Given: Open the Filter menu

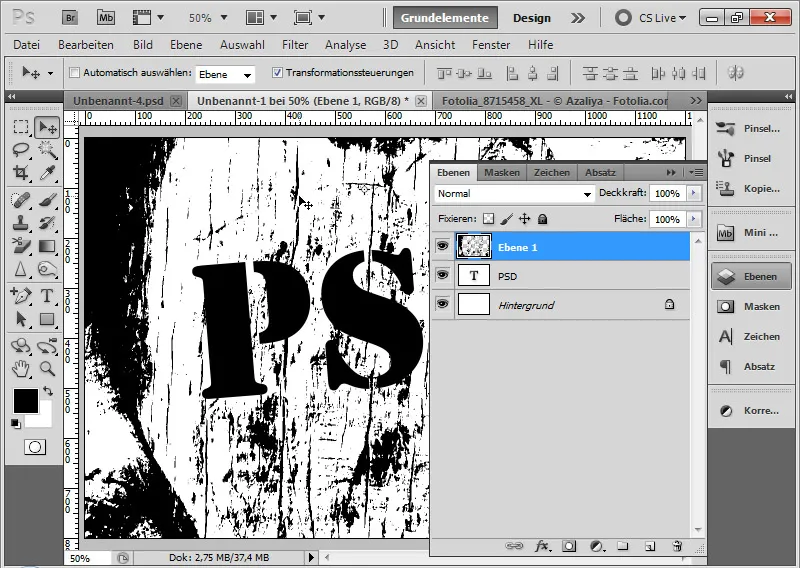Looking at the screenshot, I should 295,45.
